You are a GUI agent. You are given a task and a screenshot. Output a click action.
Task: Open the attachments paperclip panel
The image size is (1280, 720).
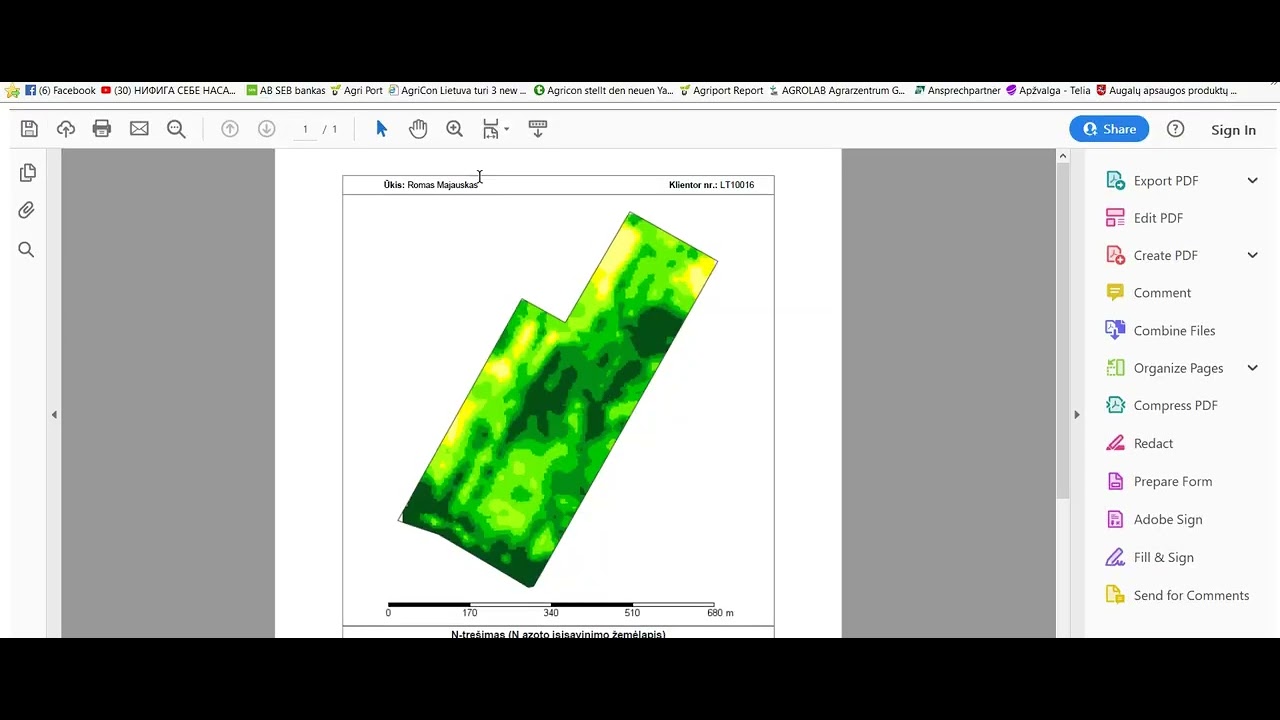27,211
